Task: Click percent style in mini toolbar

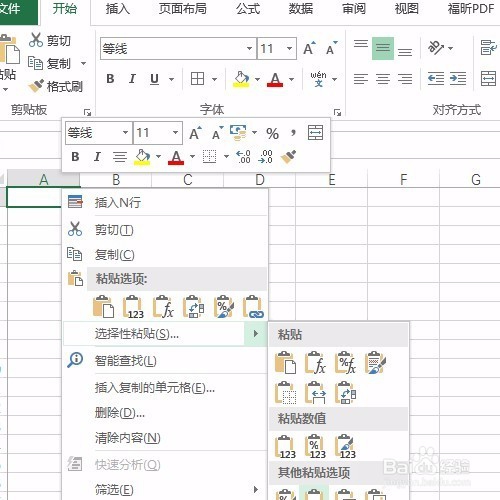Action: coord(272,133)
